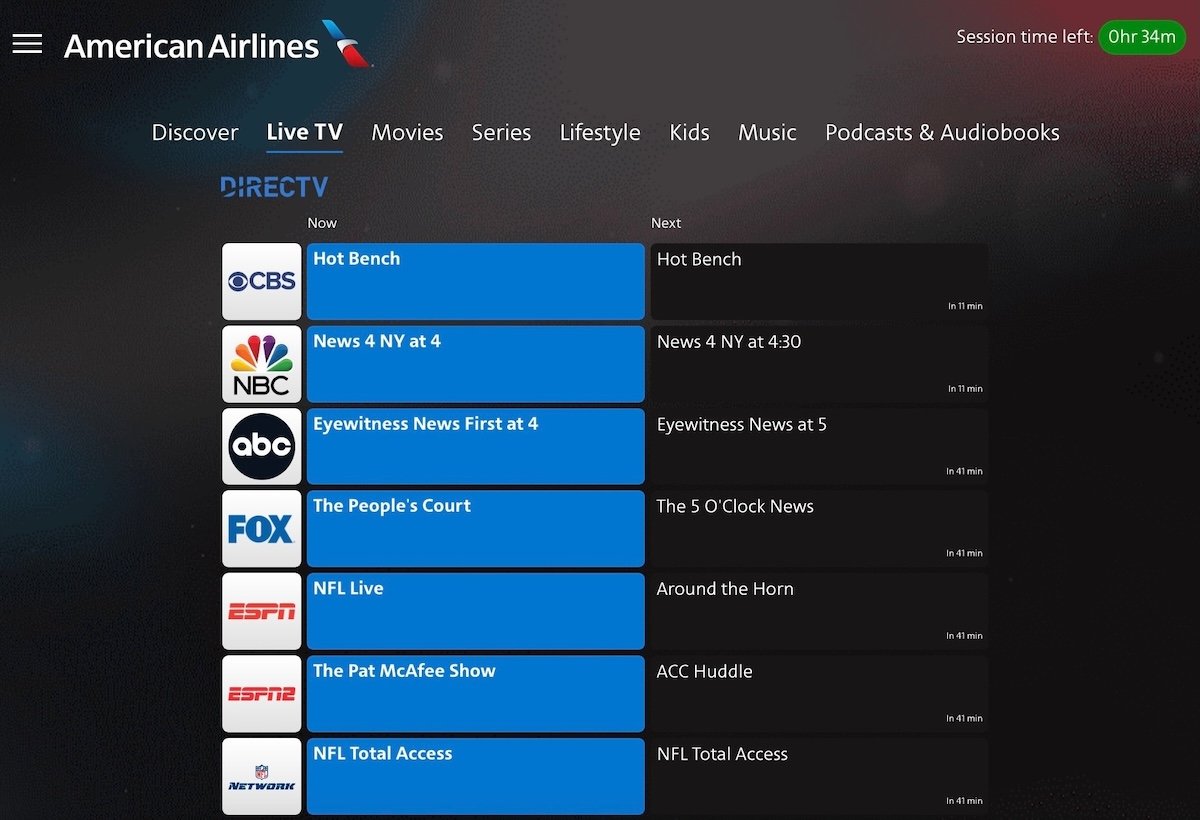View upcoming ACC Huddle
1200x820 pixels.
(x=819, y=694)
